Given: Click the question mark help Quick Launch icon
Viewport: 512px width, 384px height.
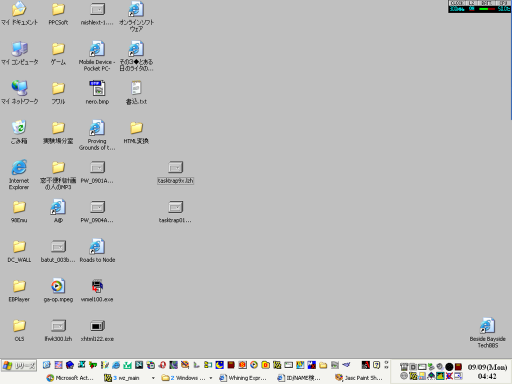Looking at the screenshot, I should (x=376, y=365).
